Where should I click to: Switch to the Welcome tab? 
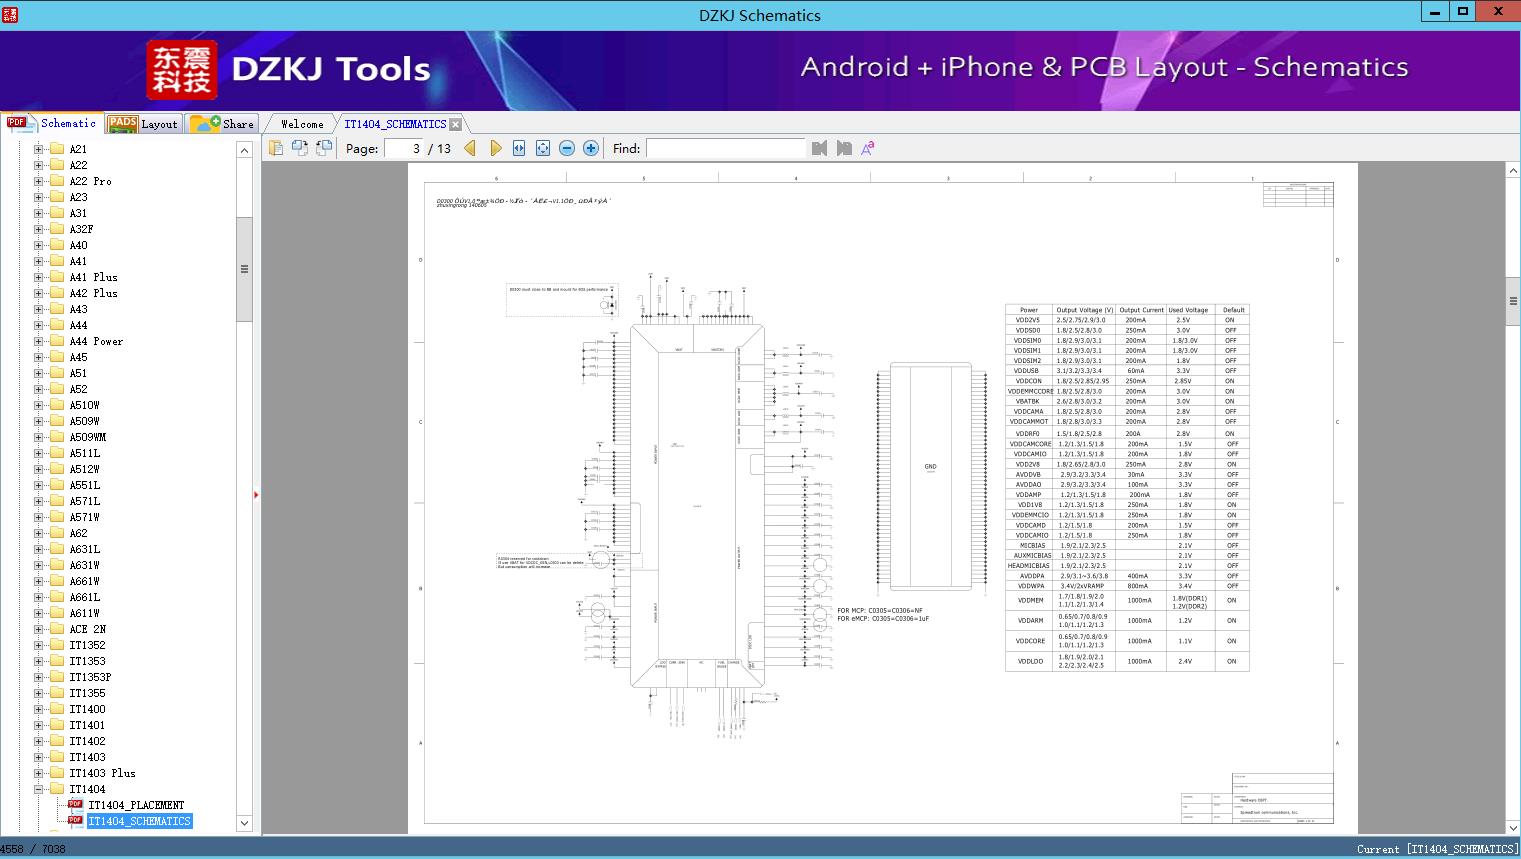pyautogui.click(x=302, y=124)
